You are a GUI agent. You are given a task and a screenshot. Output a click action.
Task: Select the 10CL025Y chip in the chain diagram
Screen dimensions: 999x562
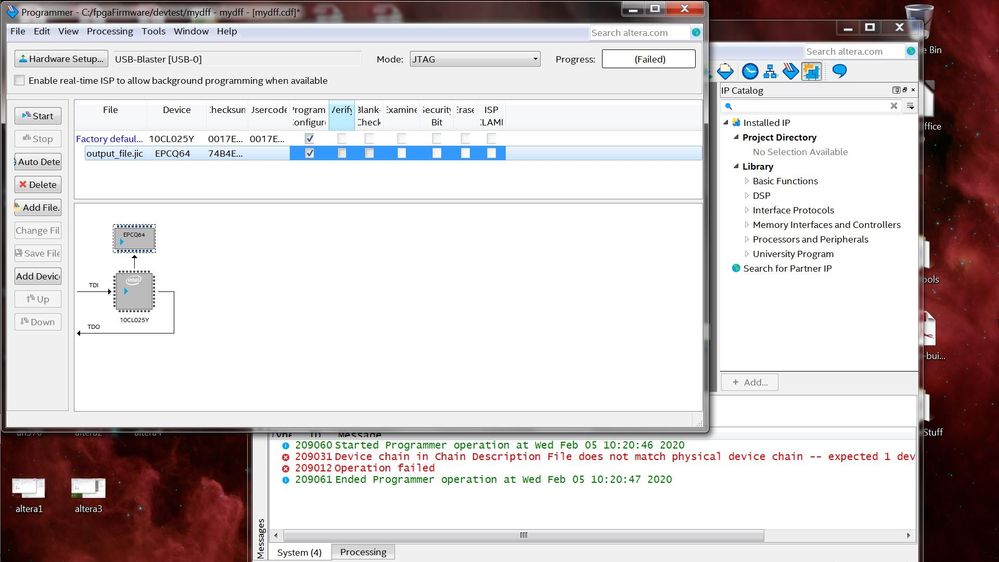(x=134, y=292)
